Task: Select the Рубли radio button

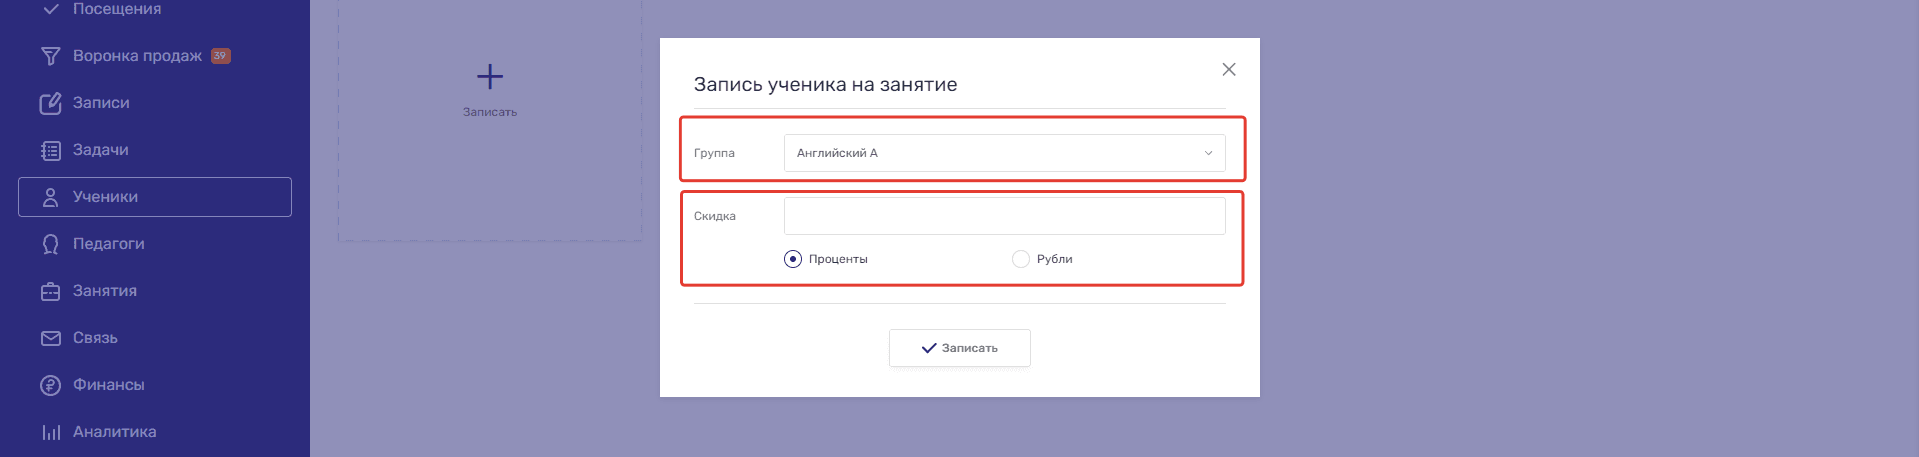Action: click(x=1021, y=259)
